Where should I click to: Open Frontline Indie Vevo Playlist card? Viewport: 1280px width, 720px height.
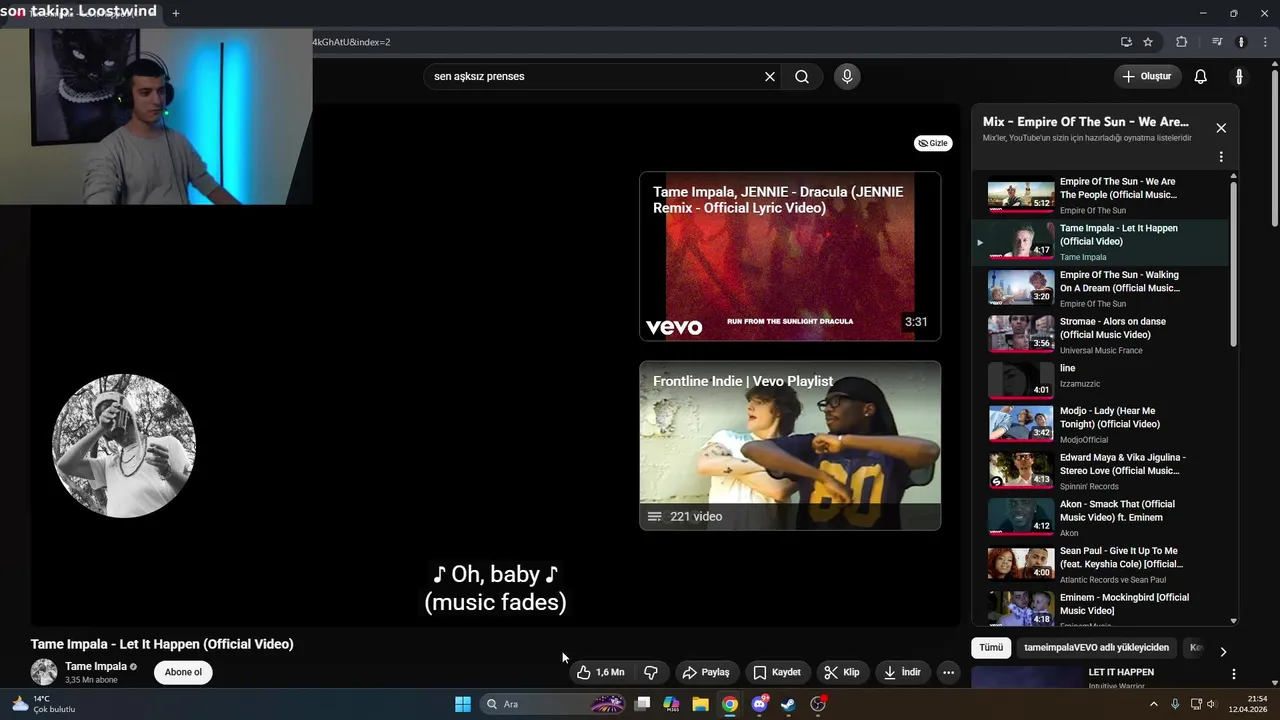click(x=790, y=445)
